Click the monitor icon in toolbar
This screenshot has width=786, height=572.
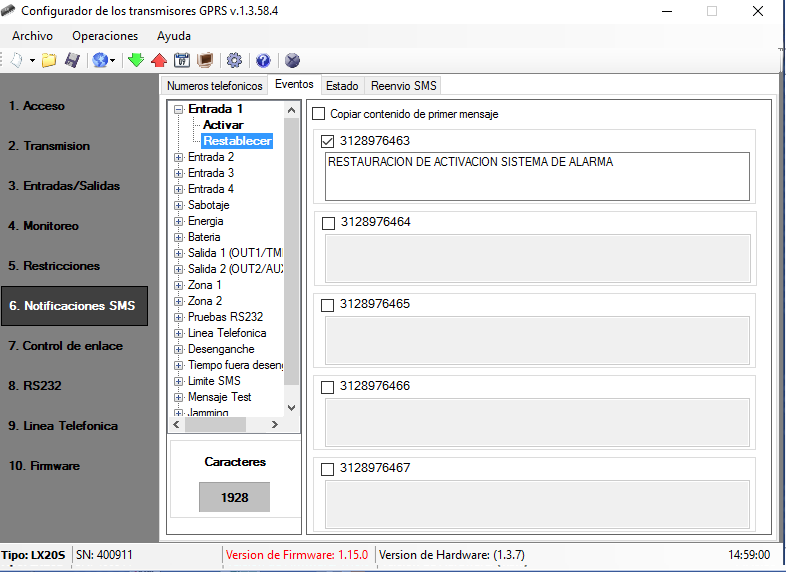tap(205, 61)
